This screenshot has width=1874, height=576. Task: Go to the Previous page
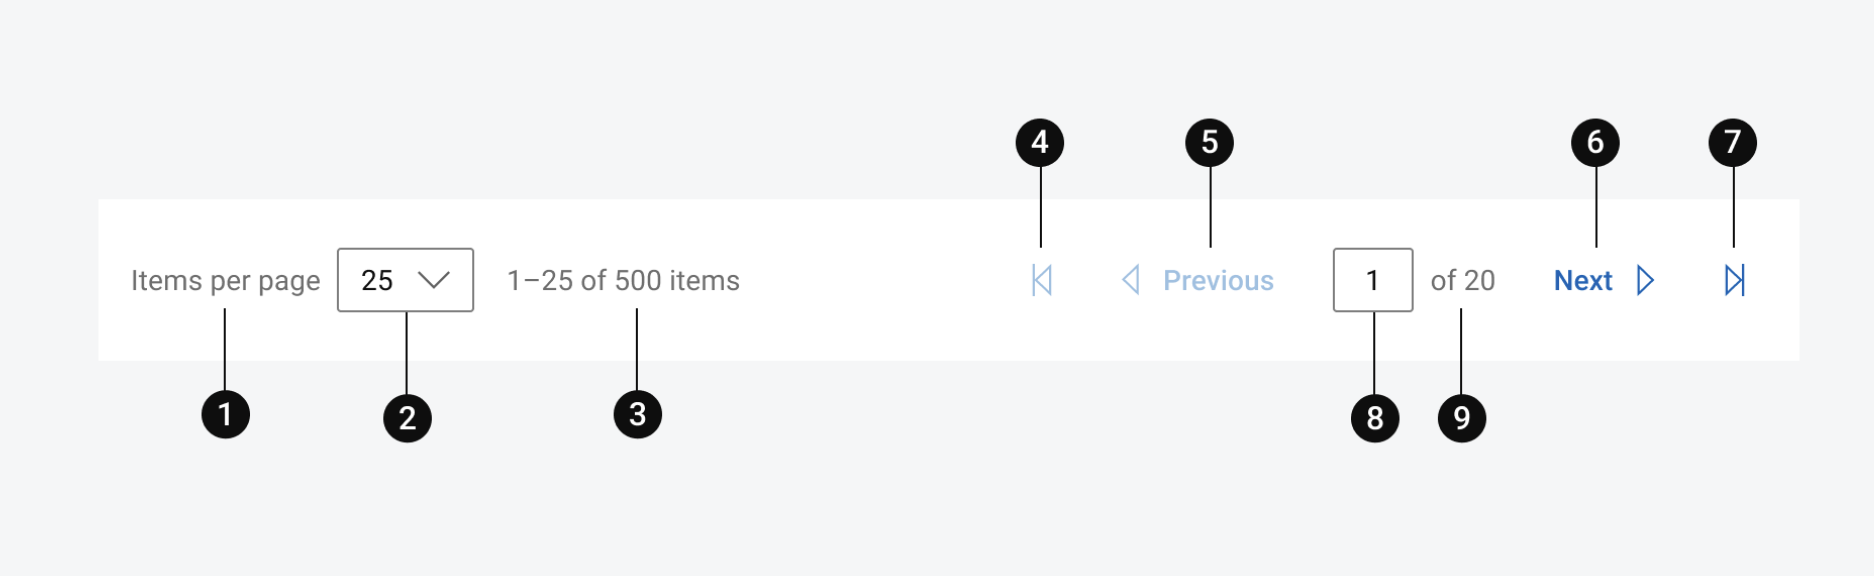pos(1218,281)
